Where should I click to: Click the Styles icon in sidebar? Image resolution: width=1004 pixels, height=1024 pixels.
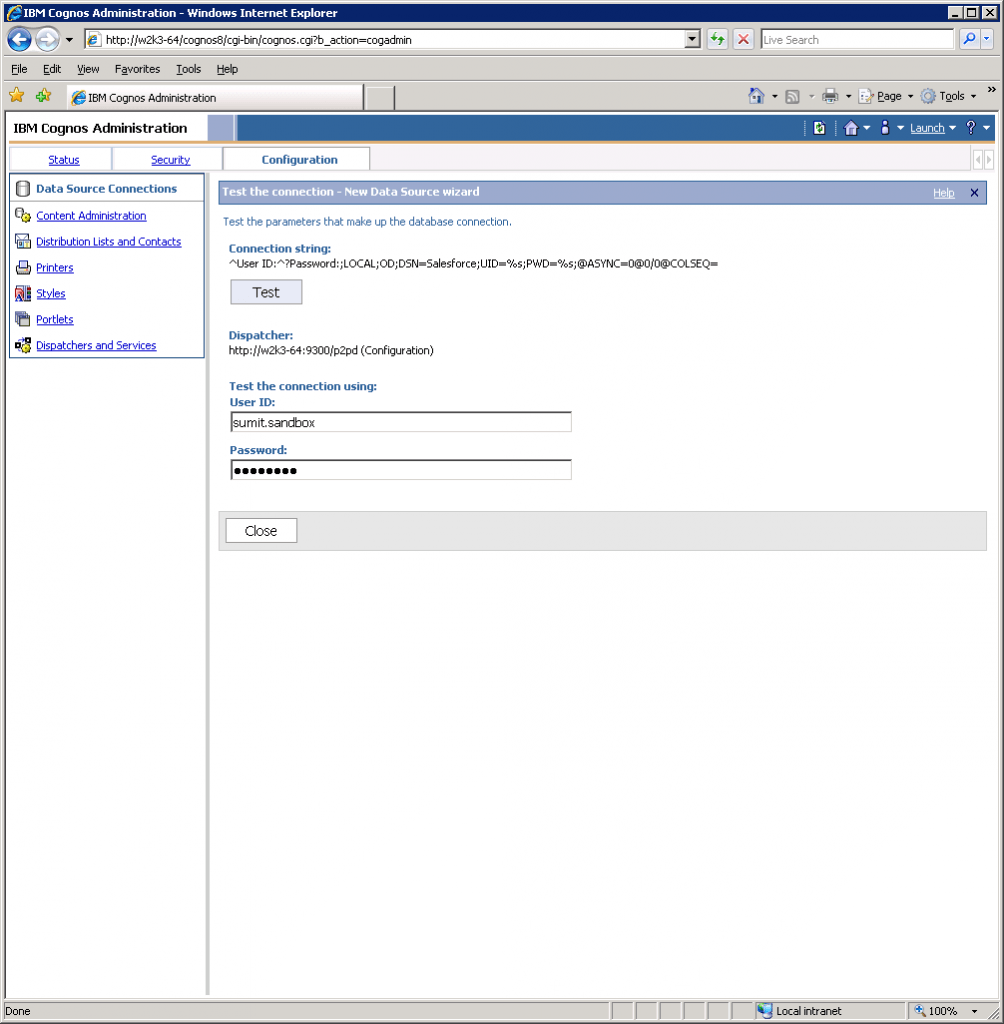click(23, 294)
